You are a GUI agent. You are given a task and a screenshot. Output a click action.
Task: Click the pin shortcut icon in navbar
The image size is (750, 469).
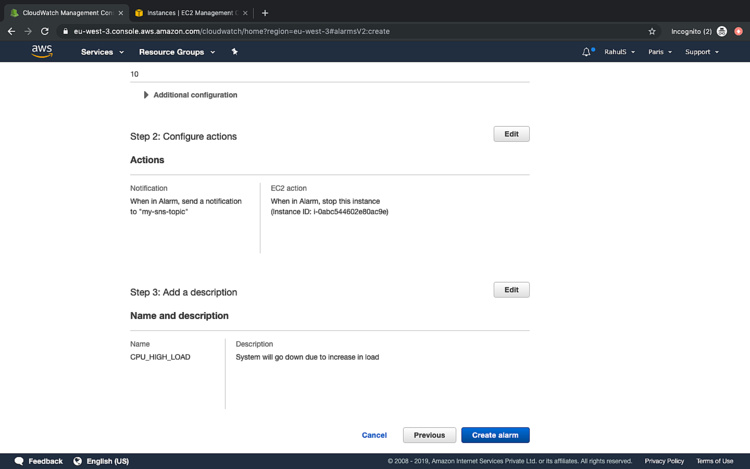point(235,51)
